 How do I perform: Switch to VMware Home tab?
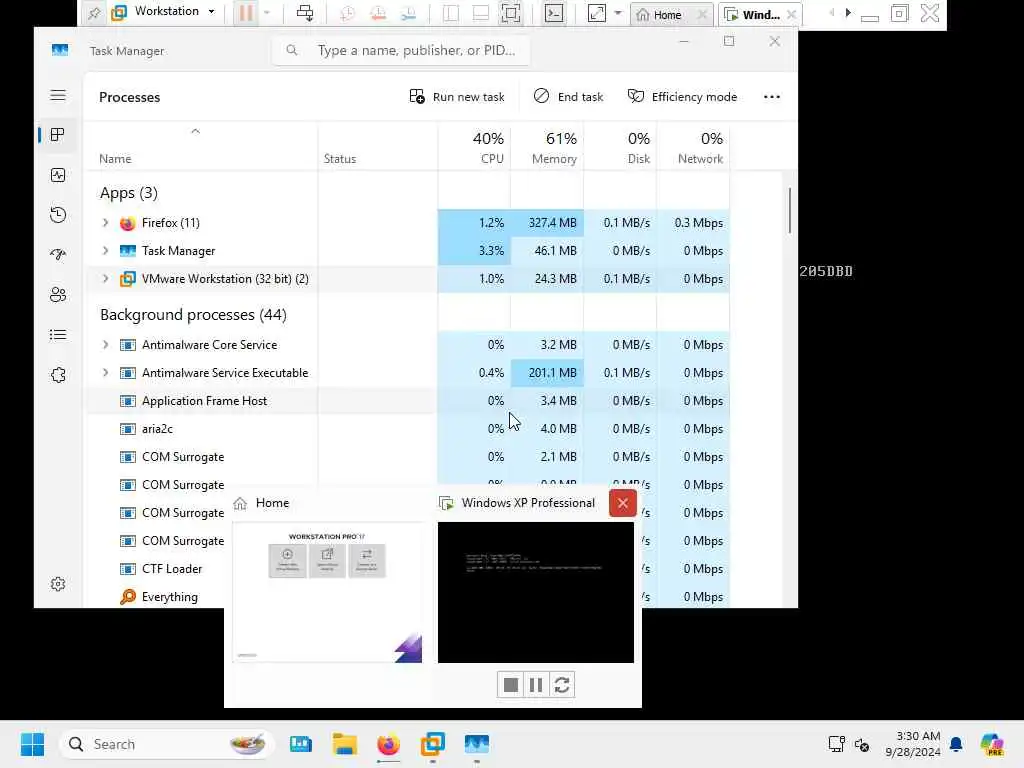(x=665, y=14)
